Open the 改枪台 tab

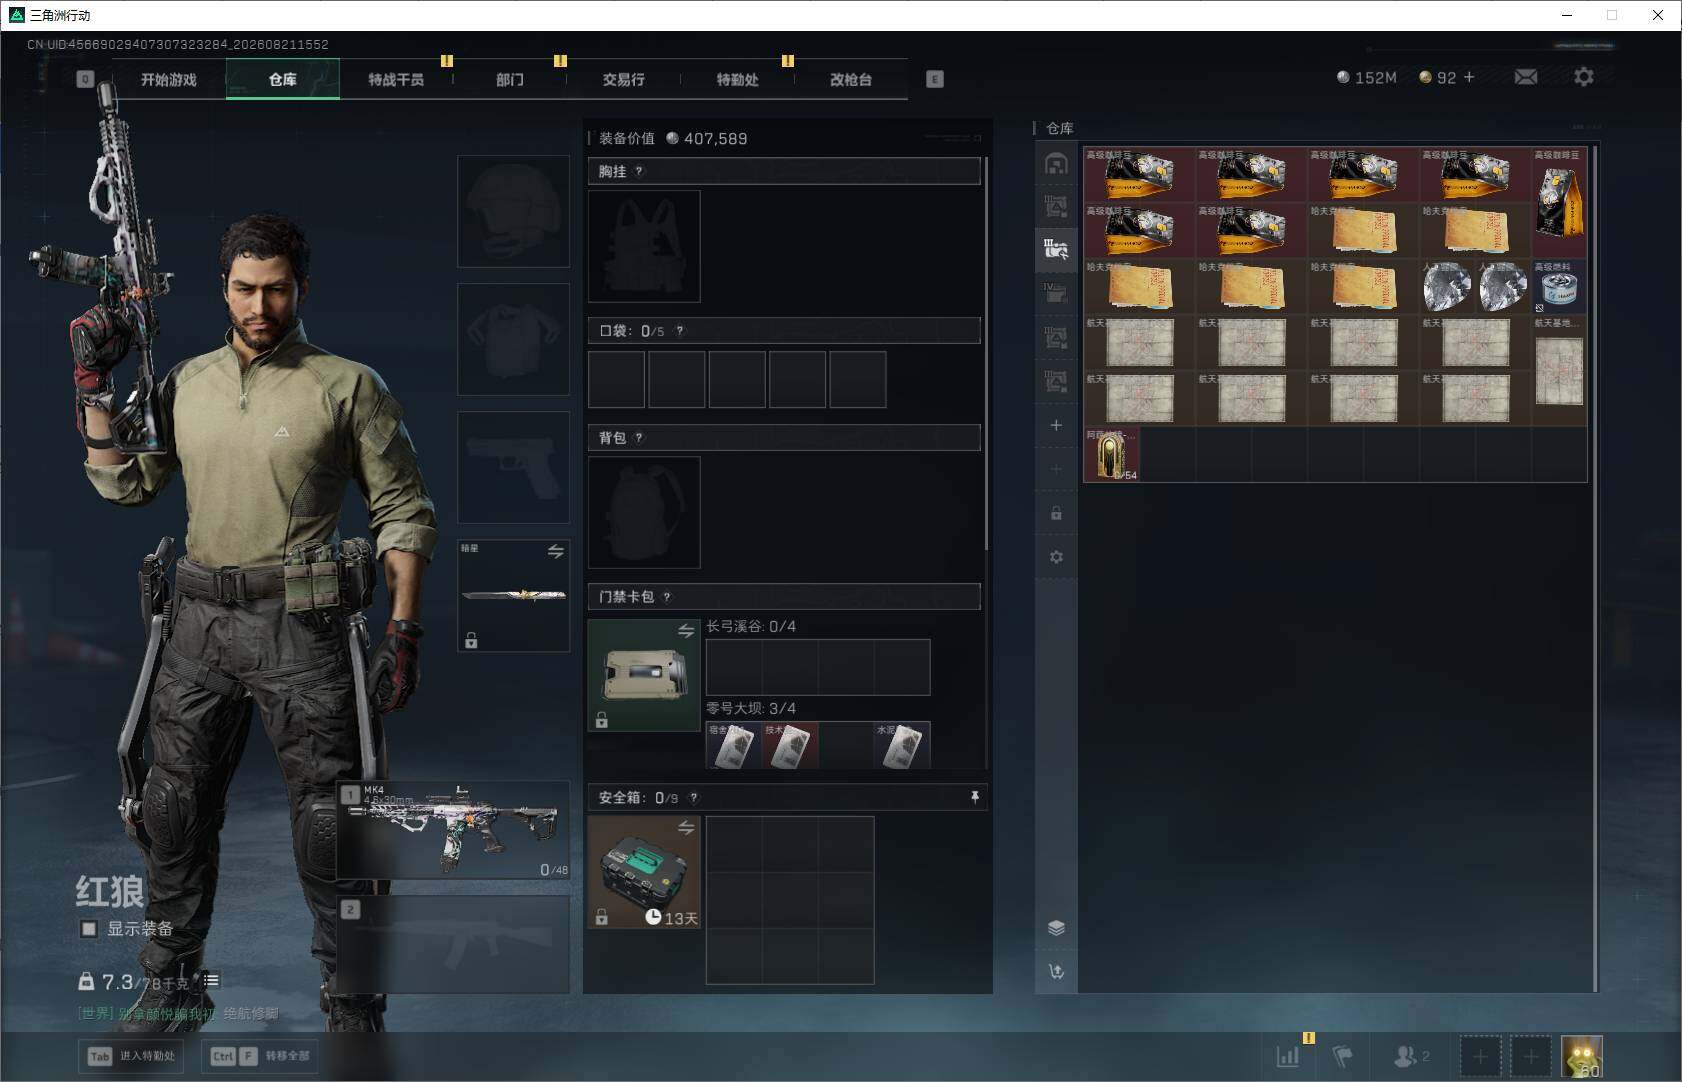[x=851, y=79]
